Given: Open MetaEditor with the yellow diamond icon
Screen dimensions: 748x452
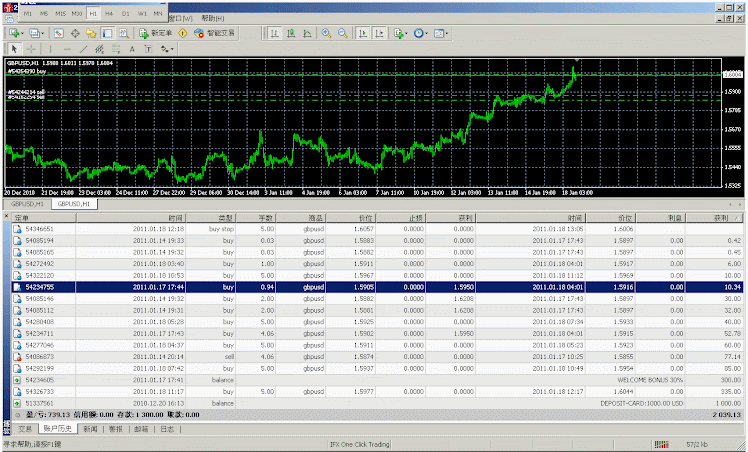Looking at the screenshot, I should pos(183,33).
